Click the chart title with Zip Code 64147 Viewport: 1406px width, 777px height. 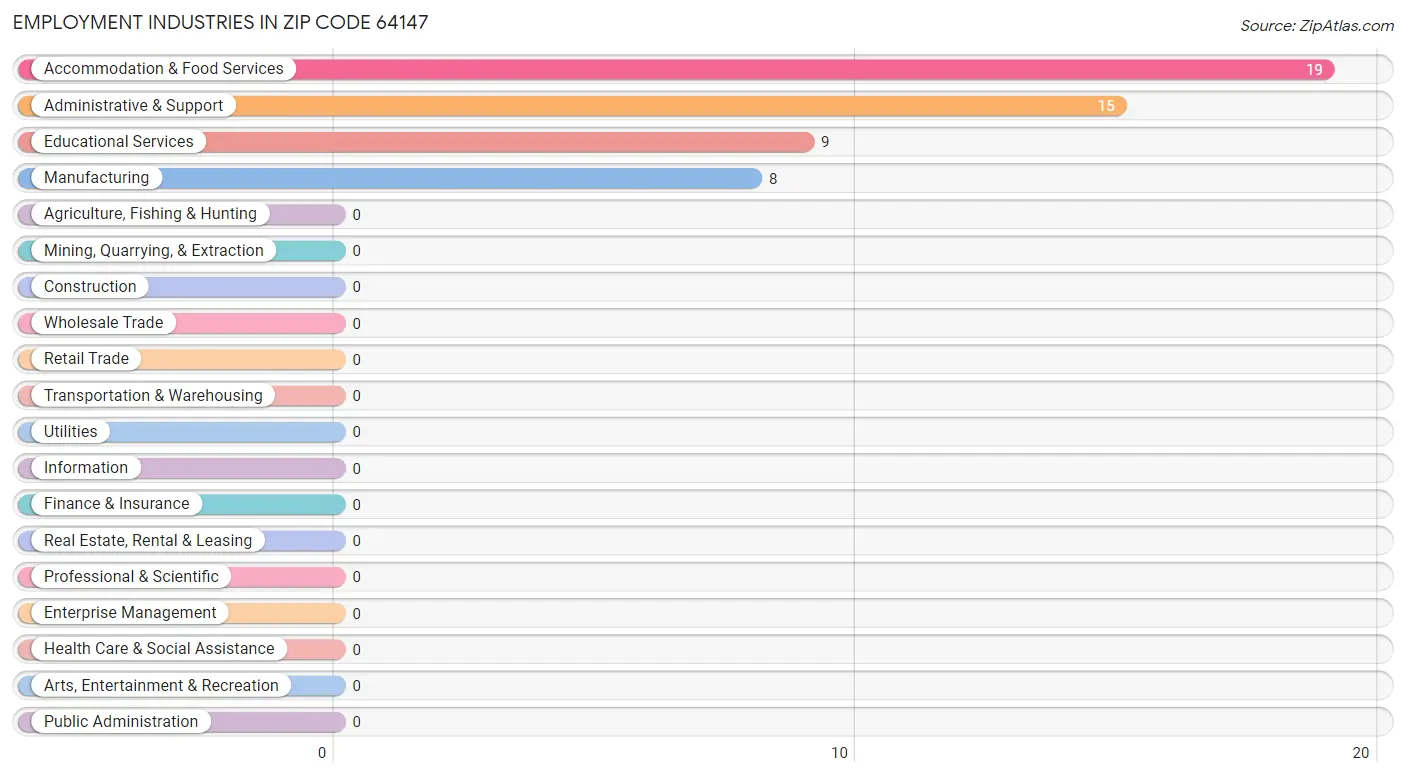[x=221, y=22]
